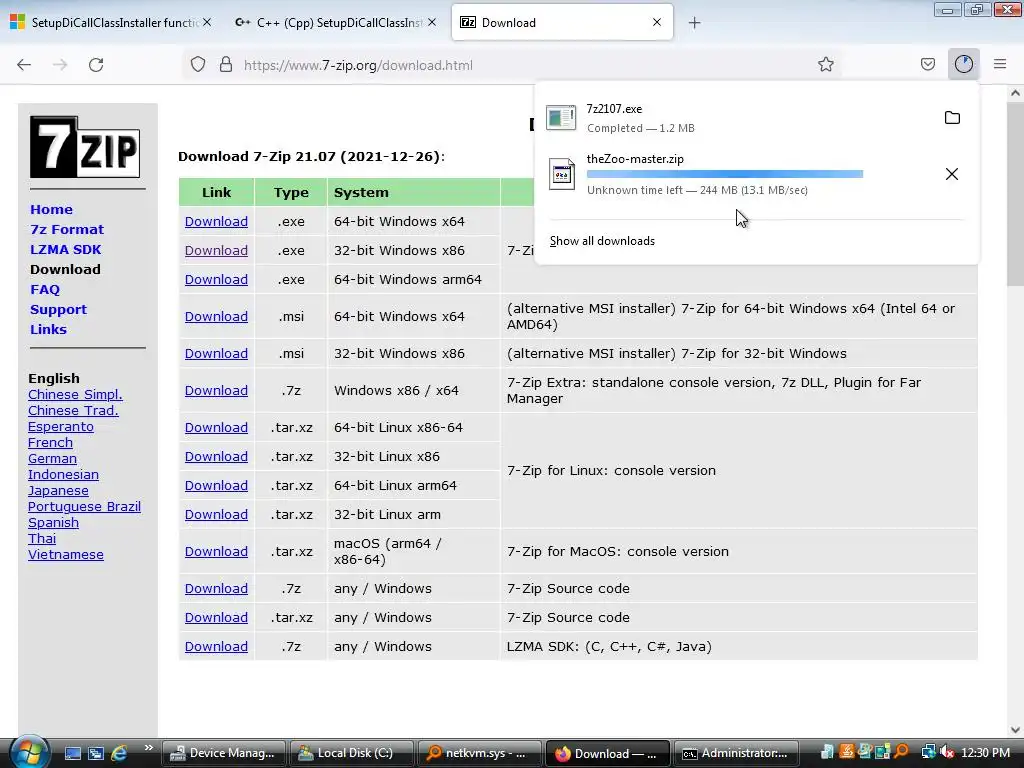Open the Administrator command prompt taskbar item

click(x=735, y=753)
